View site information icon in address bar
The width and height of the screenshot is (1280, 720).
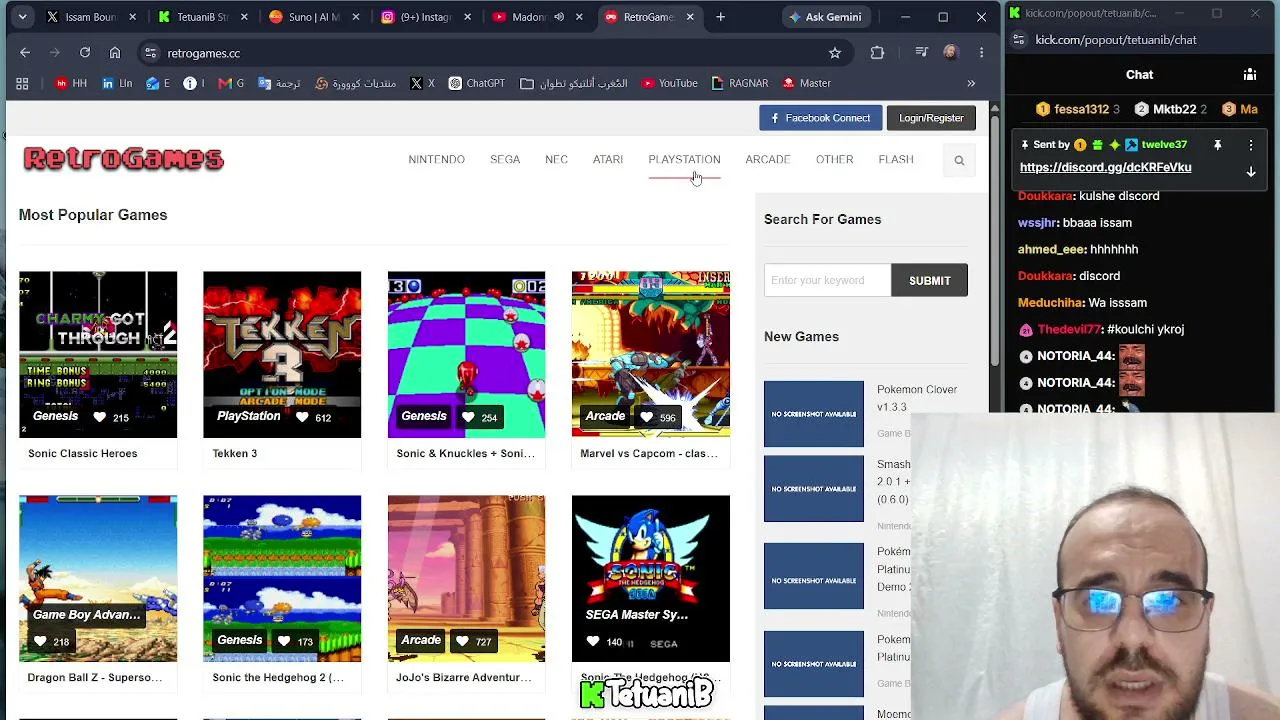150,53
